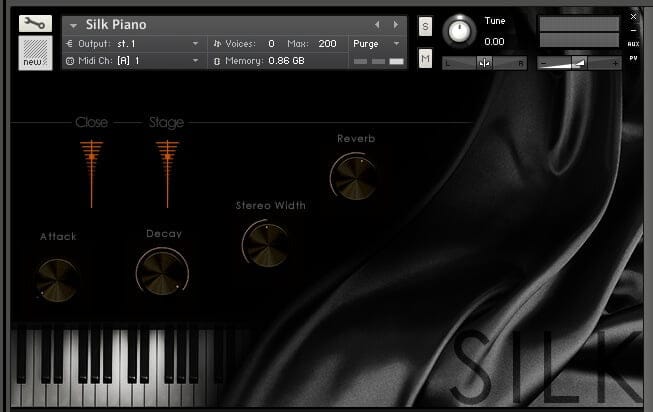Open the wrench edit mode icon

[x=35, y=24]
